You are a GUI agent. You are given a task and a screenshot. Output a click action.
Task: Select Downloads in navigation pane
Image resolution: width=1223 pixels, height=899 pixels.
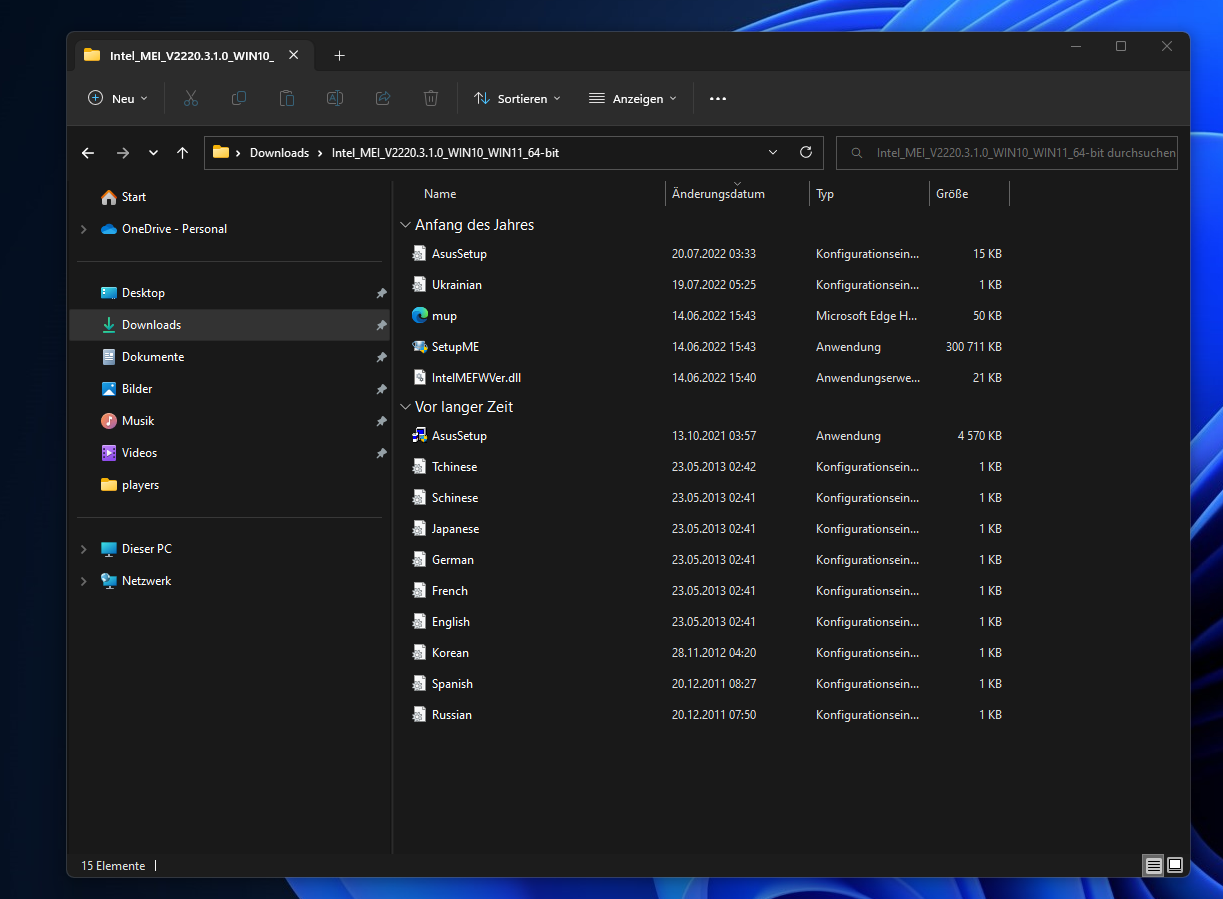(x=229, y=325)
